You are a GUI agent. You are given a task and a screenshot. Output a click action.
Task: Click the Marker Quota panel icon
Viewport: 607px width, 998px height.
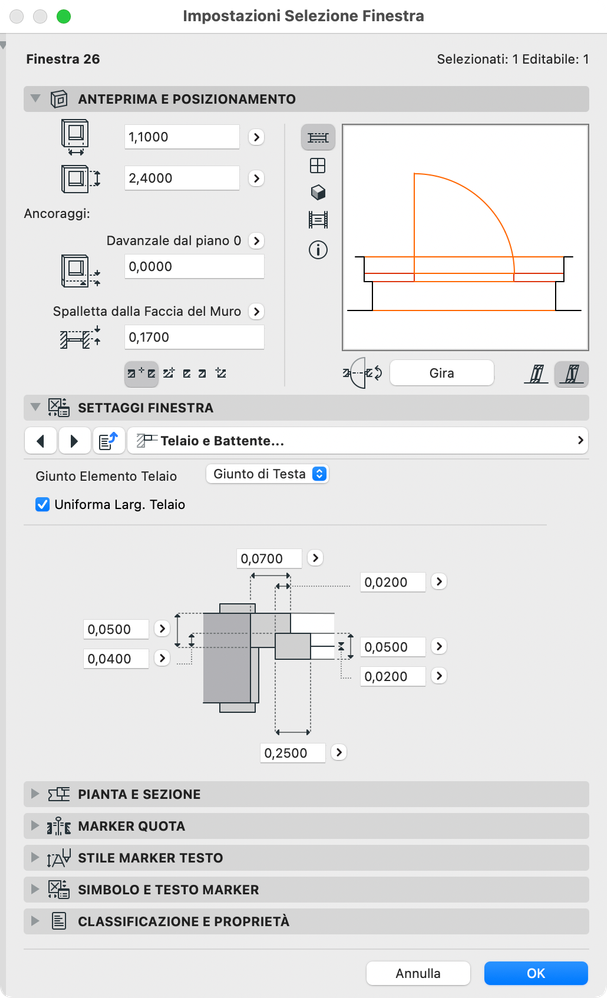point(59,826)
